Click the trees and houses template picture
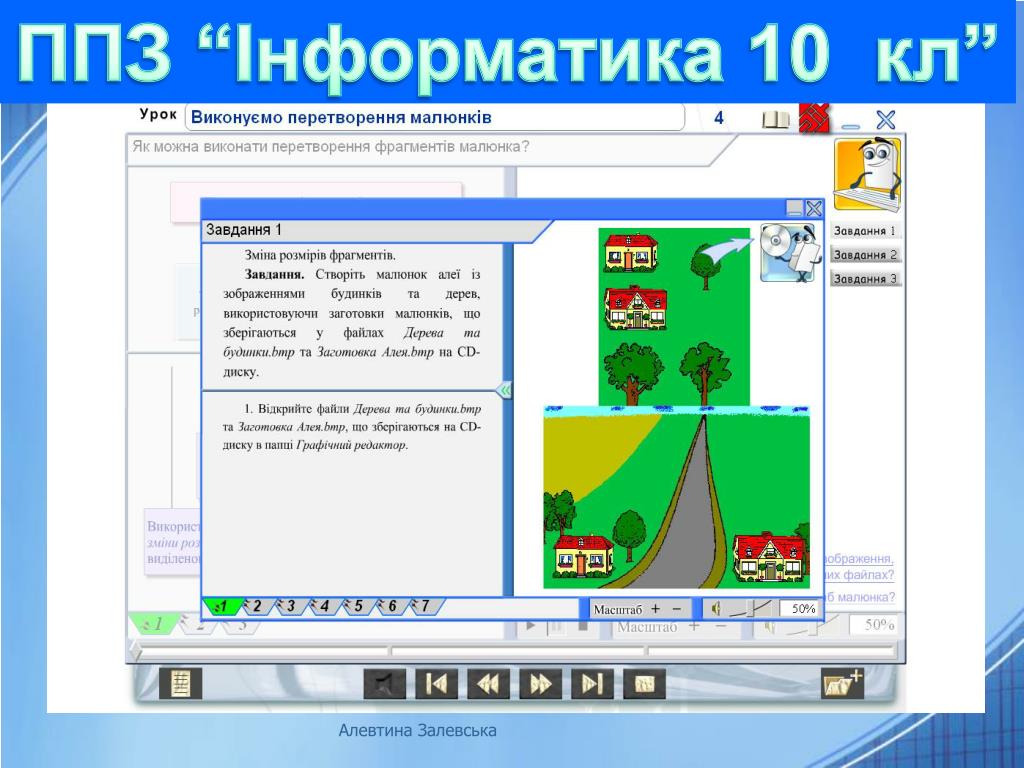 pyautogui.click(x=674, y=316)
